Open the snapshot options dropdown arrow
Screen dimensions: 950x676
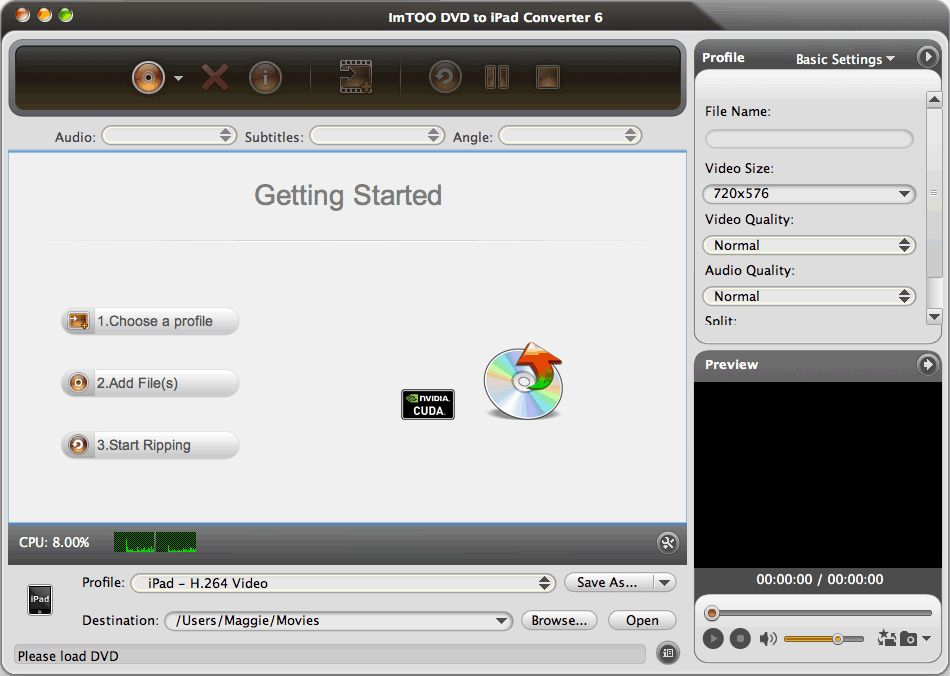926,638
